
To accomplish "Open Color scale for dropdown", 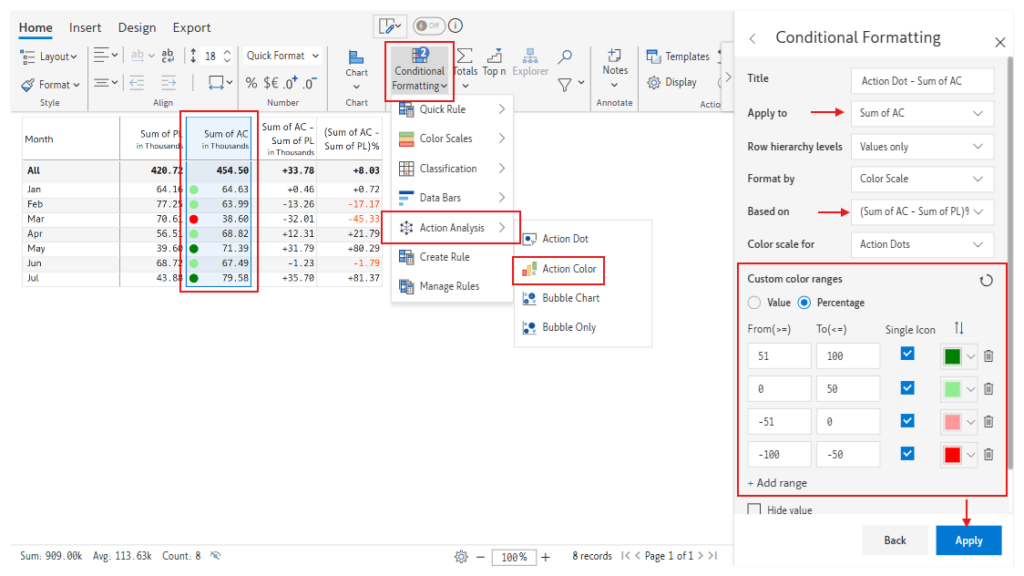I will 922,244.
